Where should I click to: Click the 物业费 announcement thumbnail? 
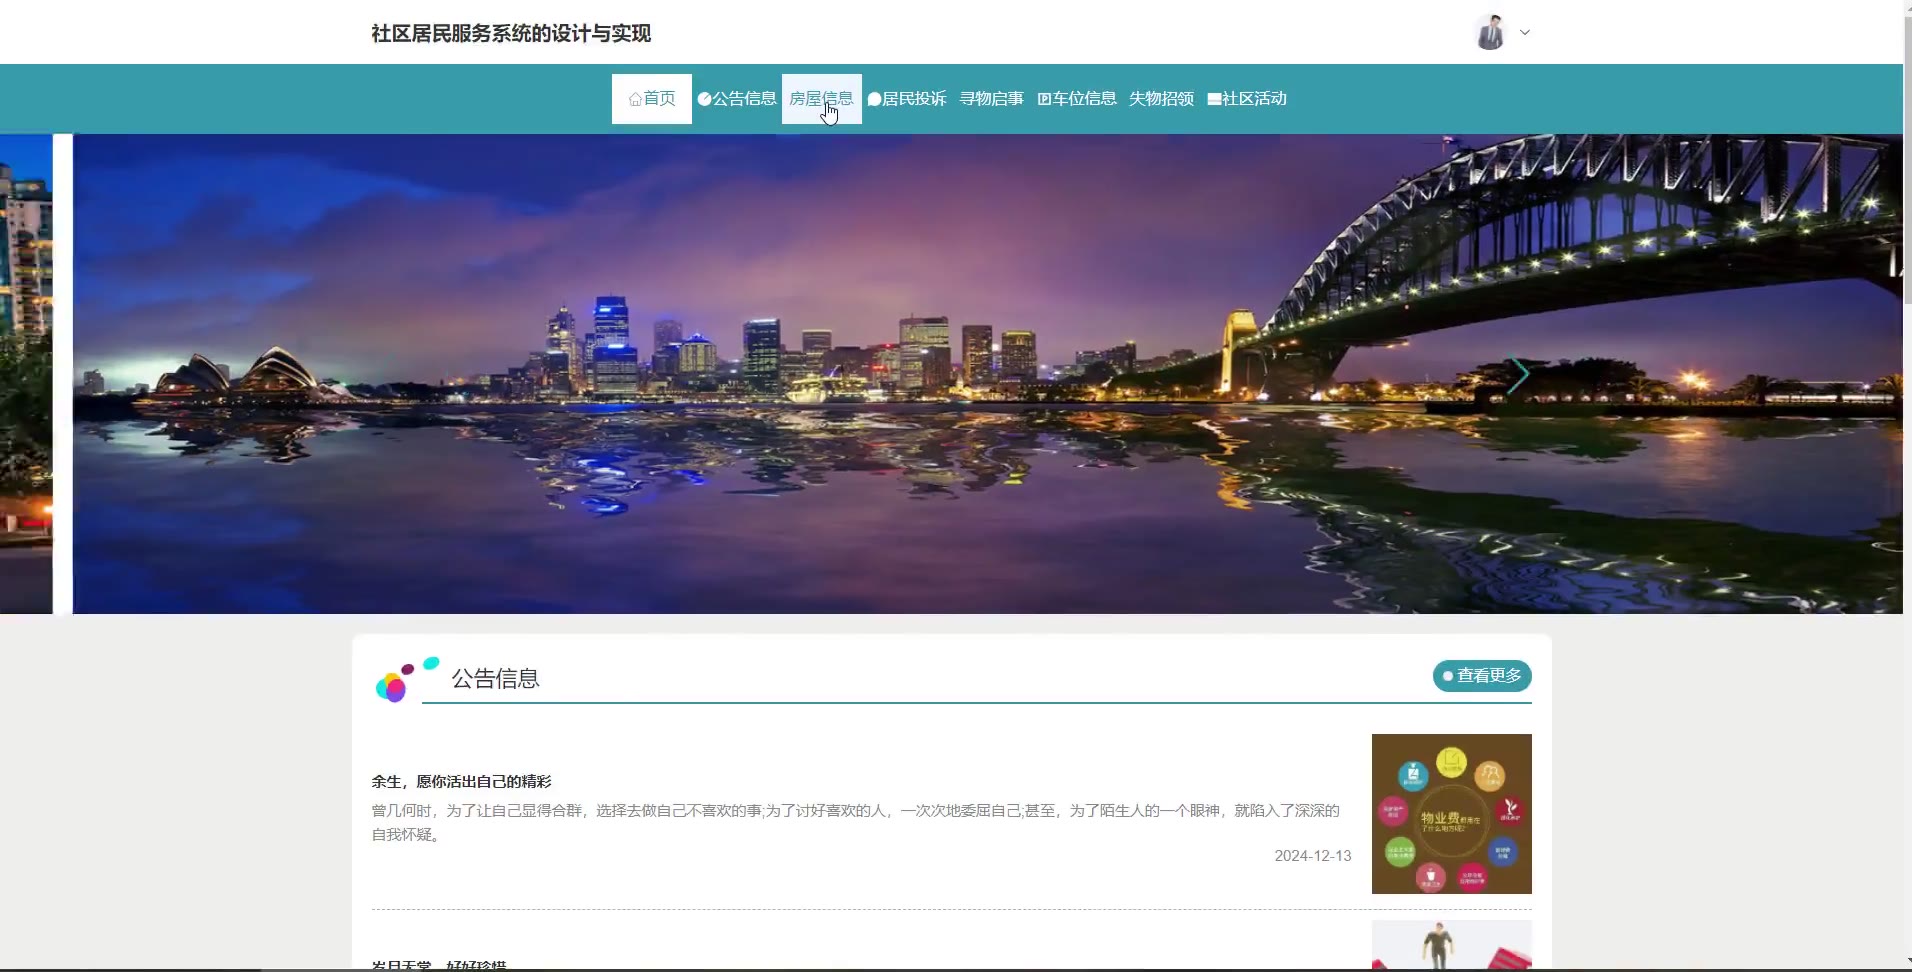[1451, 813]
